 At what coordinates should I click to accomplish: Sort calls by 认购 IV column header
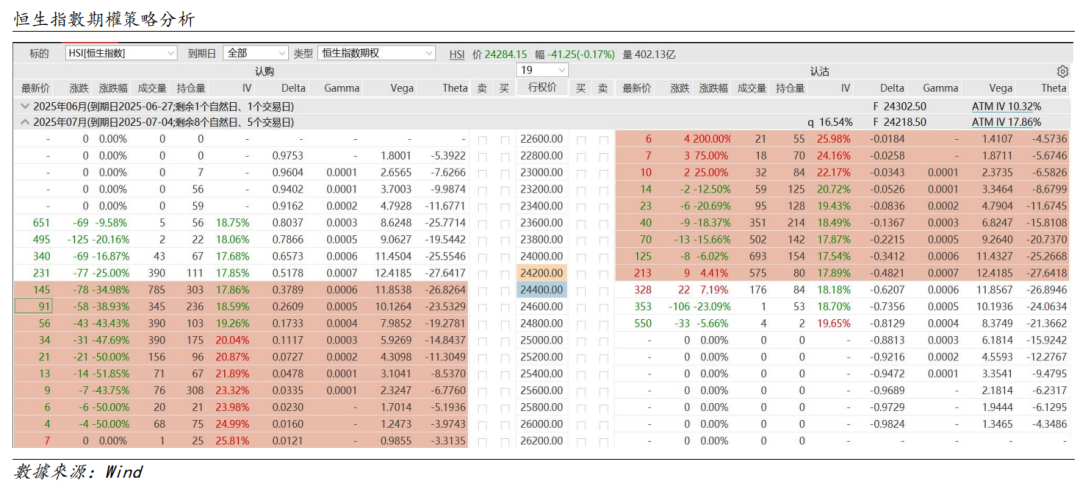coord(247,88)
